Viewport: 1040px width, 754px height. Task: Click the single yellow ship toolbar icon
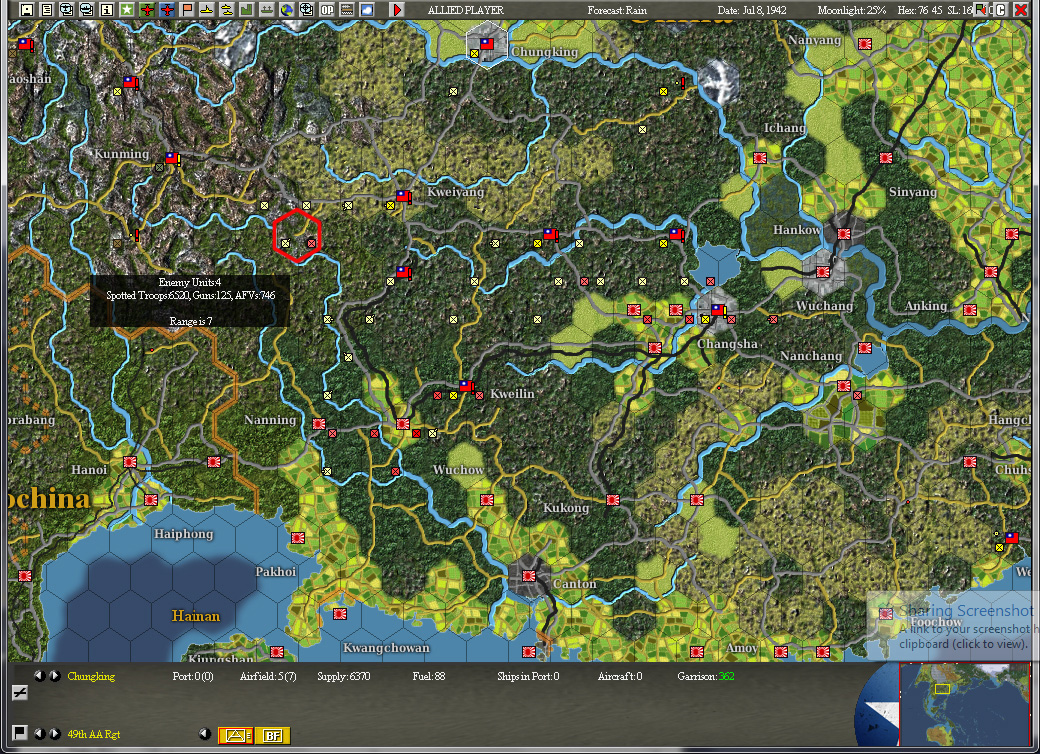[x=206, y=10]
